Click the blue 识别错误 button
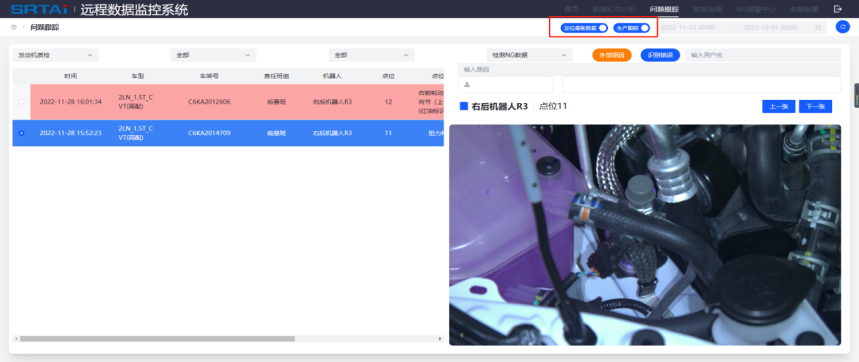 click(660, 55)
